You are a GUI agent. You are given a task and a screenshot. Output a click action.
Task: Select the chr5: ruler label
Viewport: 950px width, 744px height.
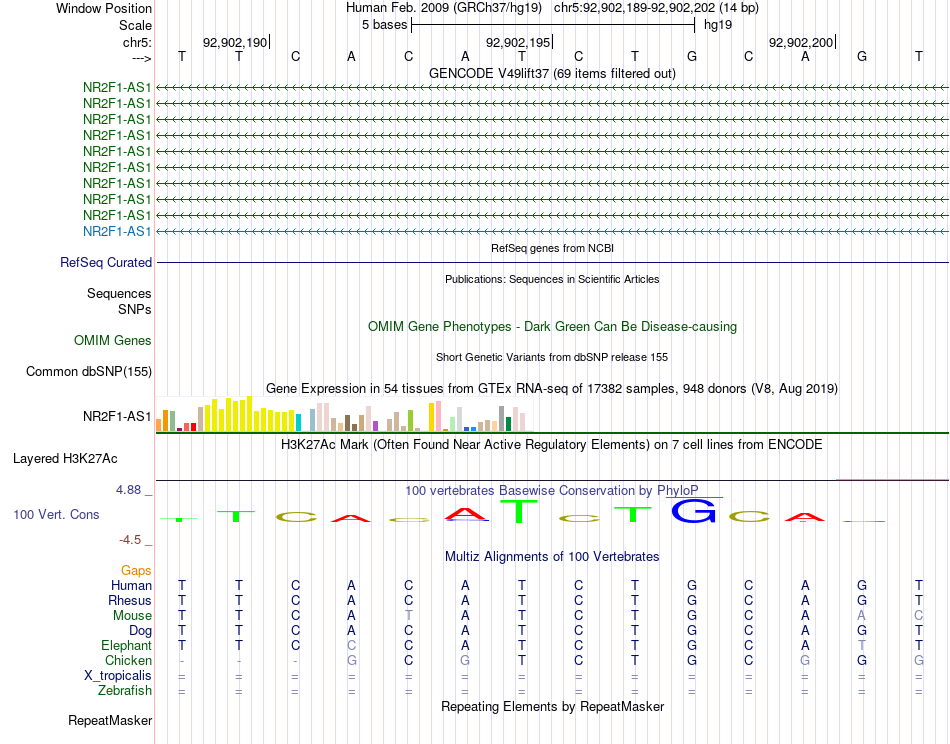click(137, 42)
